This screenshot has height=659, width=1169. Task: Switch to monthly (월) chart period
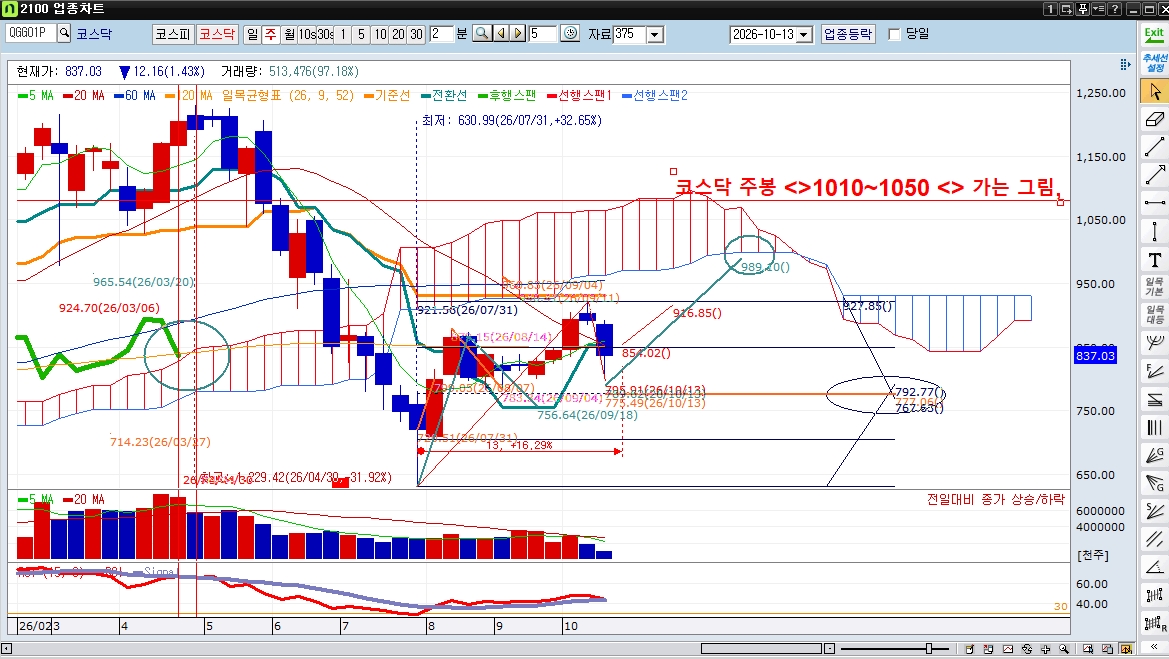pyautogui.click(x=289, y=34)
